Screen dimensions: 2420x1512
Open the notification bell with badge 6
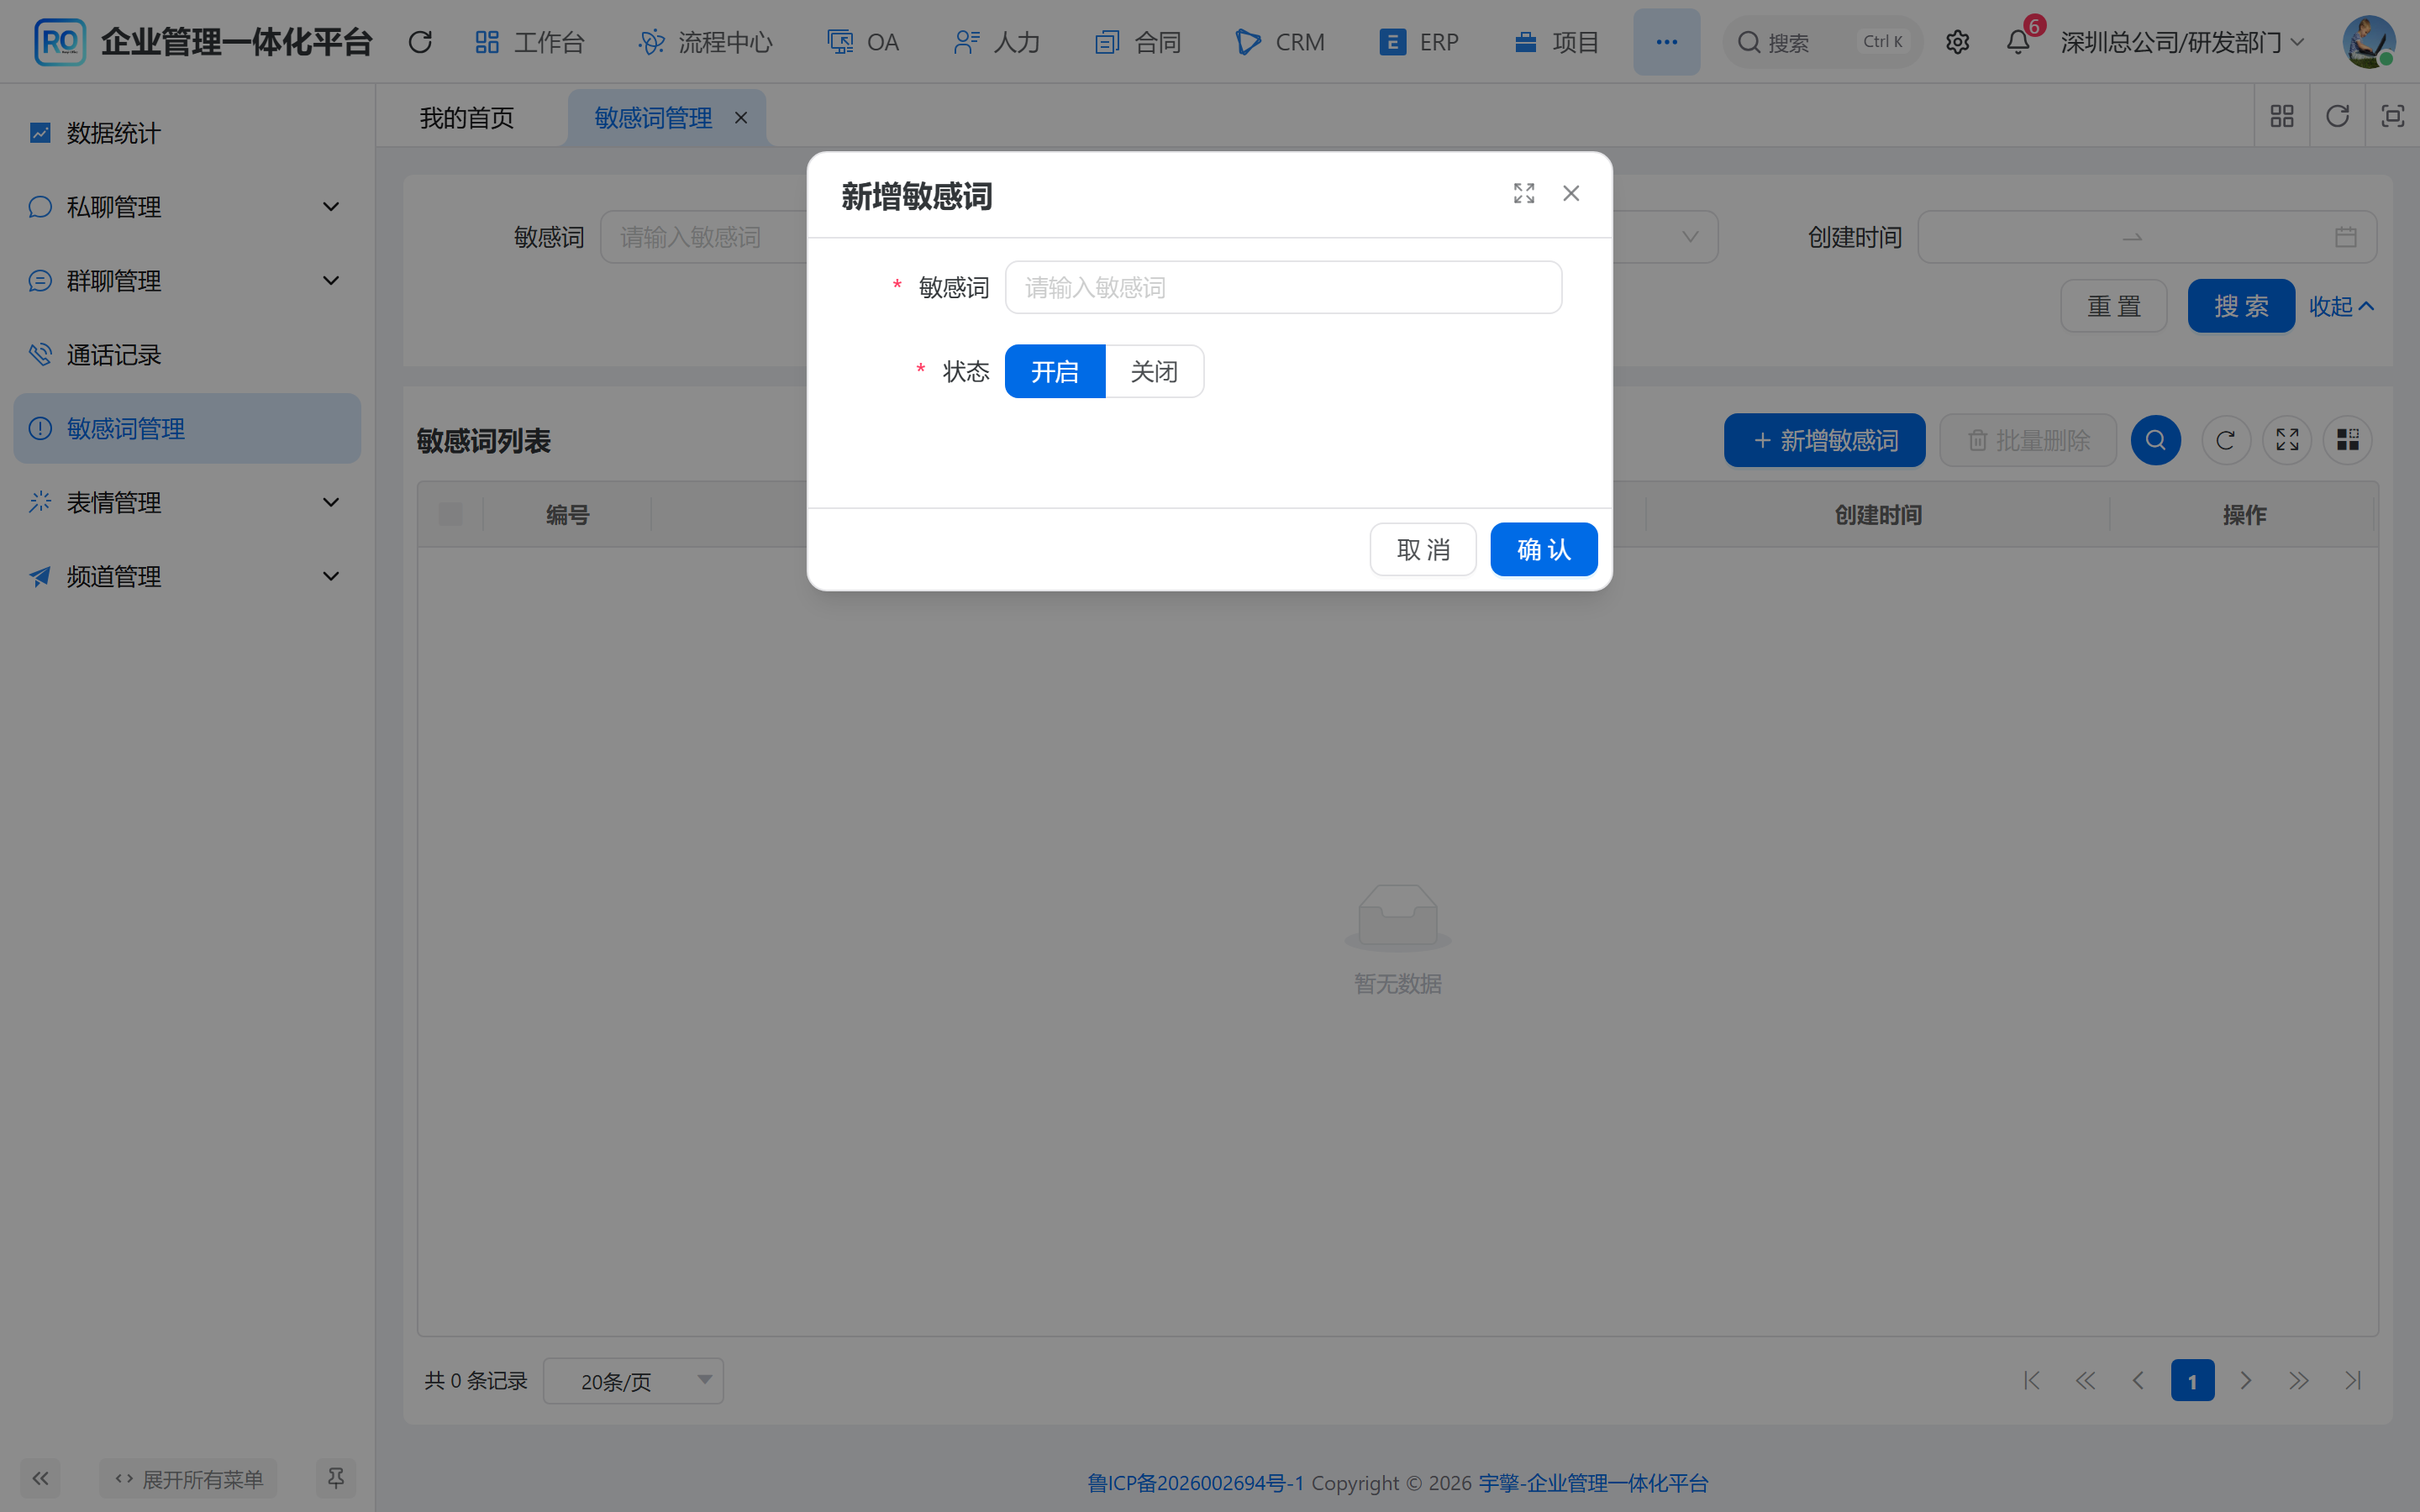[2018, 42]
